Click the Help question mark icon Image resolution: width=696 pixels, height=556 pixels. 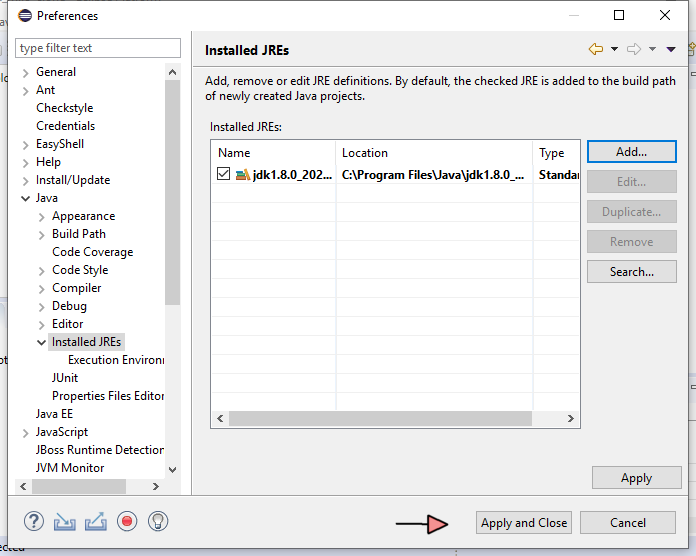(34, 521)
